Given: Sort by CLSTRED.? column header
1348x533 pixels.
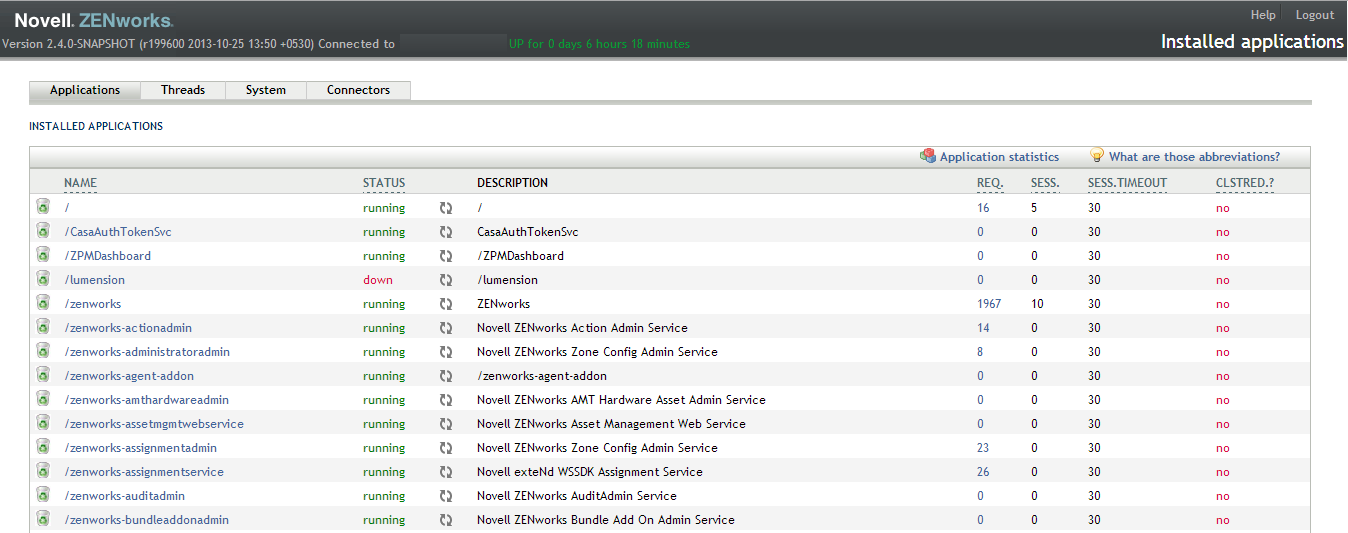Looking at the screenshot, I should click(1245, 183).
